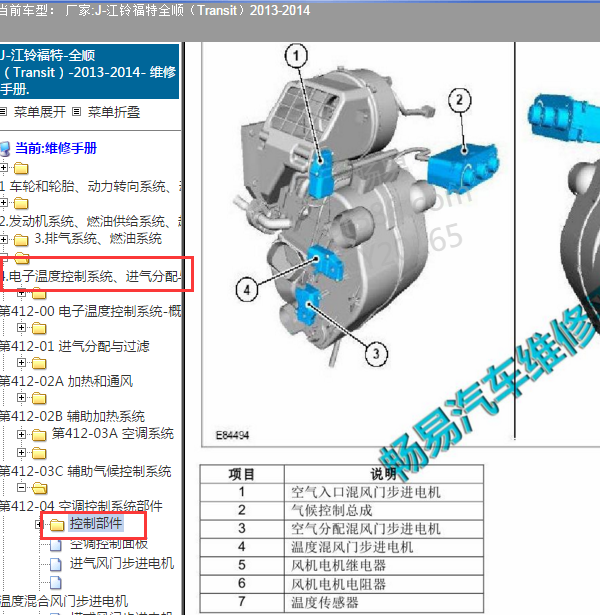Image resolution: width=600 pixels, height=615 pixels.
Task: Click folder icon beside '3.排气系统、燃油系统'
Action: [21, 239]
